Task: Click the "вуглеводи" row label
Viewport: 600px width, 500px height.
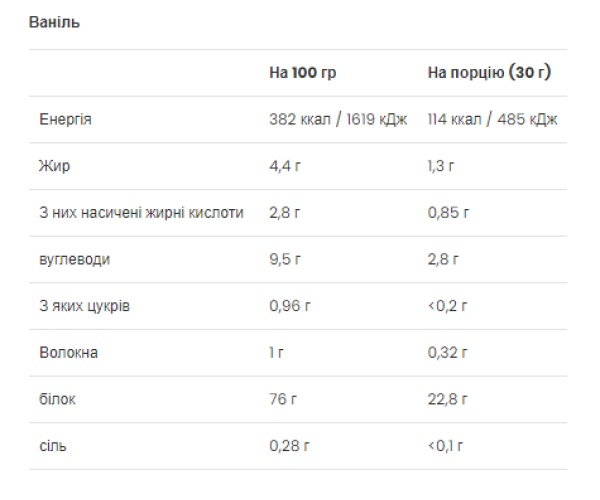Action: (x=74, y=259)
